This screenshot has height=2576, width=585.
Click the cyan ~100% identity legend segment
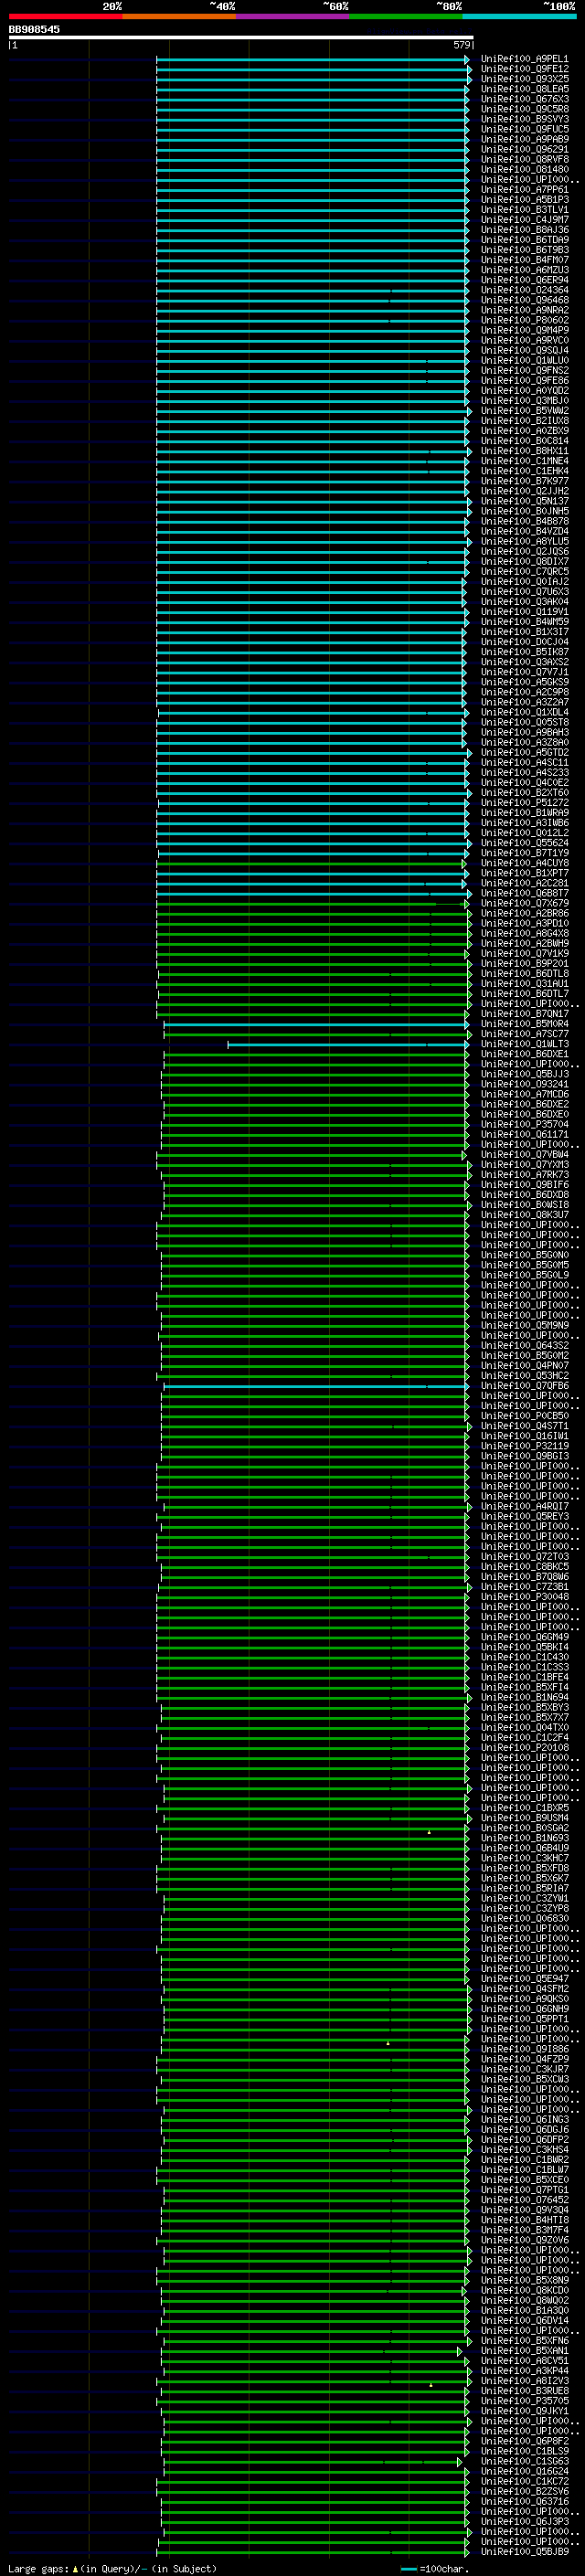coord(519,16)
